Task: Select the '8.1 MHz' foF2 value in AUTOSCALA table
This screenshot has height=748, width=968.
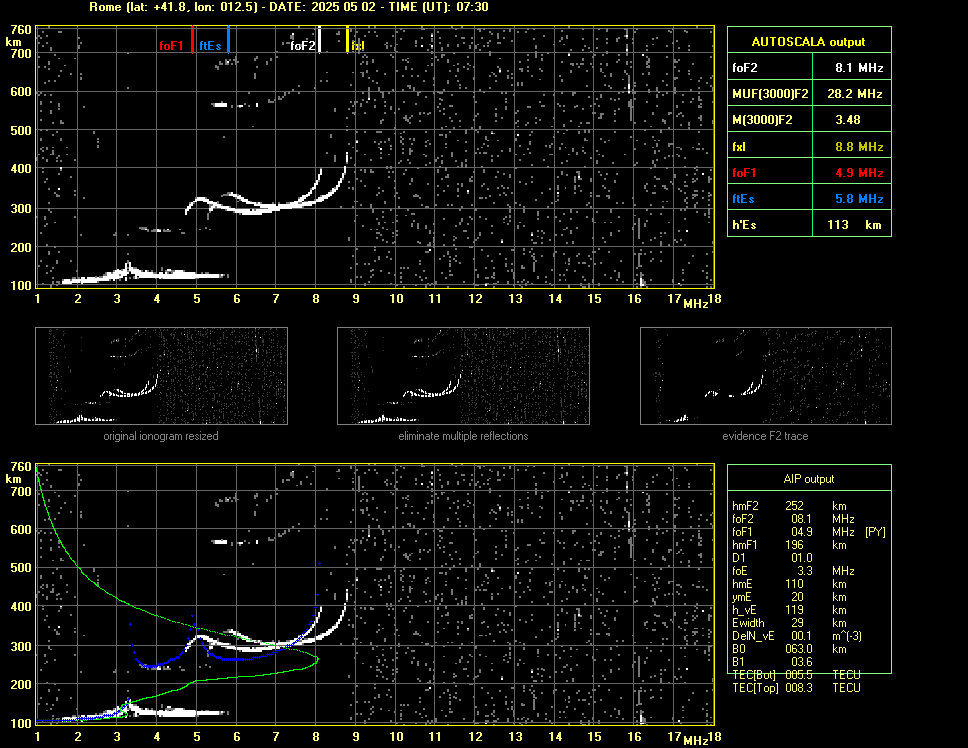Action: [859, 68]
